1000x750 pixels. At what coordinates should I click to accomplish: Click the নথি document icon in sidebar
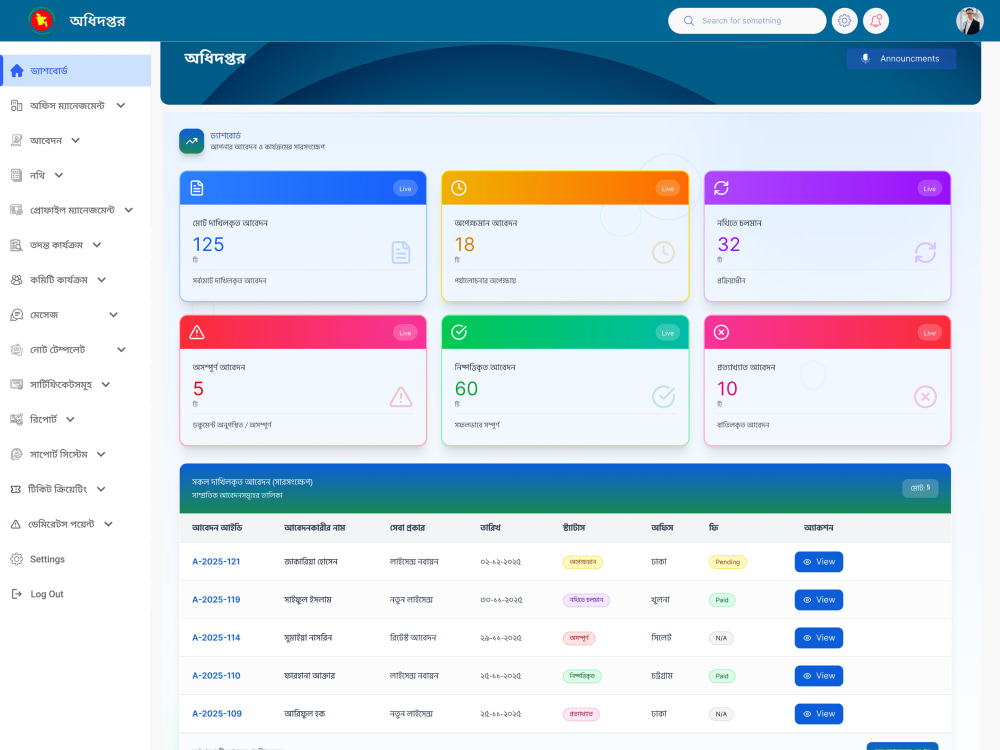17,175
